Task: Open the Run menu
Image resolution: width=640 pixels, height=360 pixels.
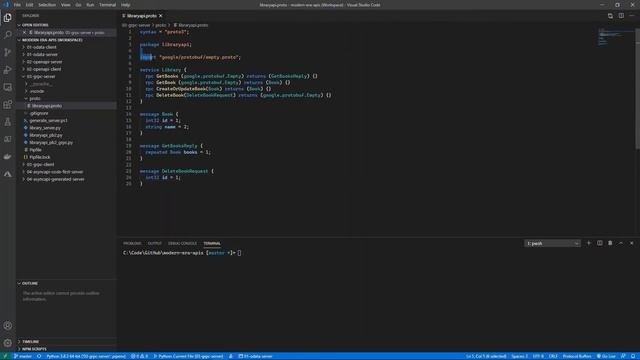Action: (90, 5)
